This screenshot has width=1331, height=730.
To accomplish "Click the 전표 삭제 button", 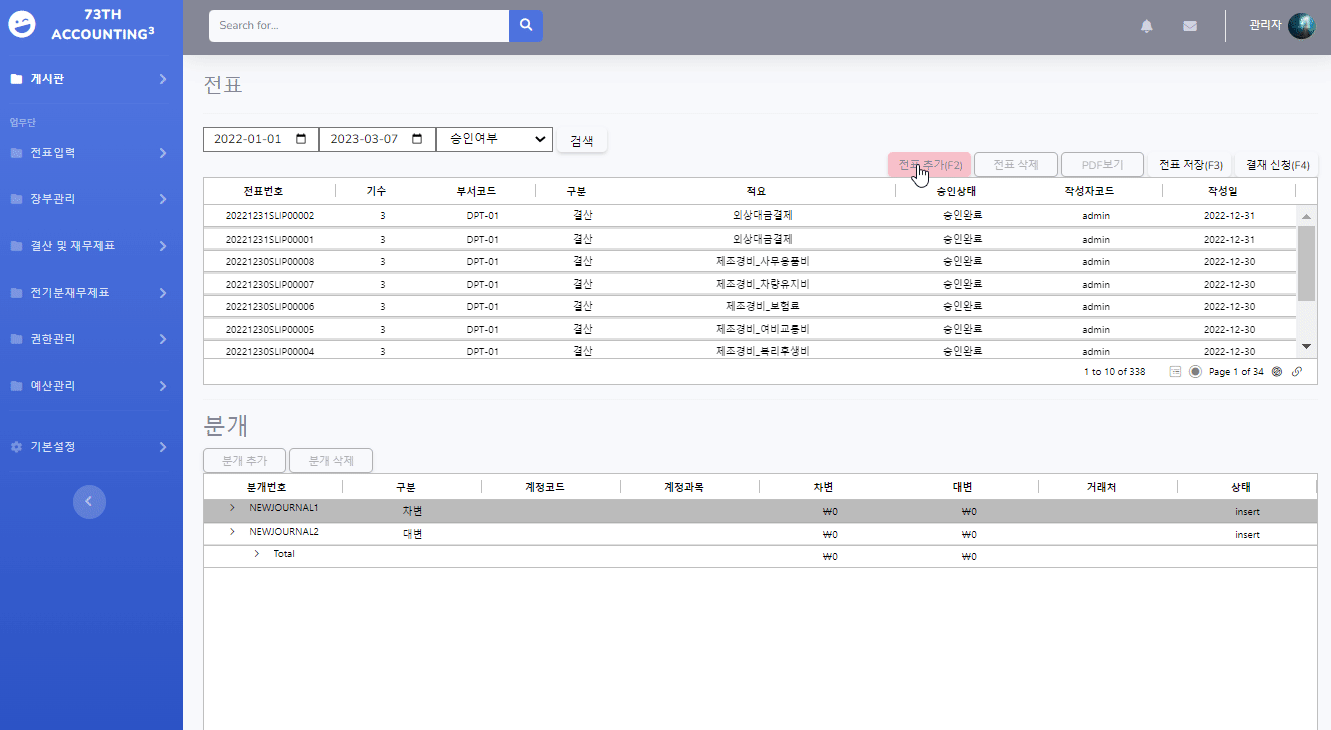I will [x=1016, y=165].
